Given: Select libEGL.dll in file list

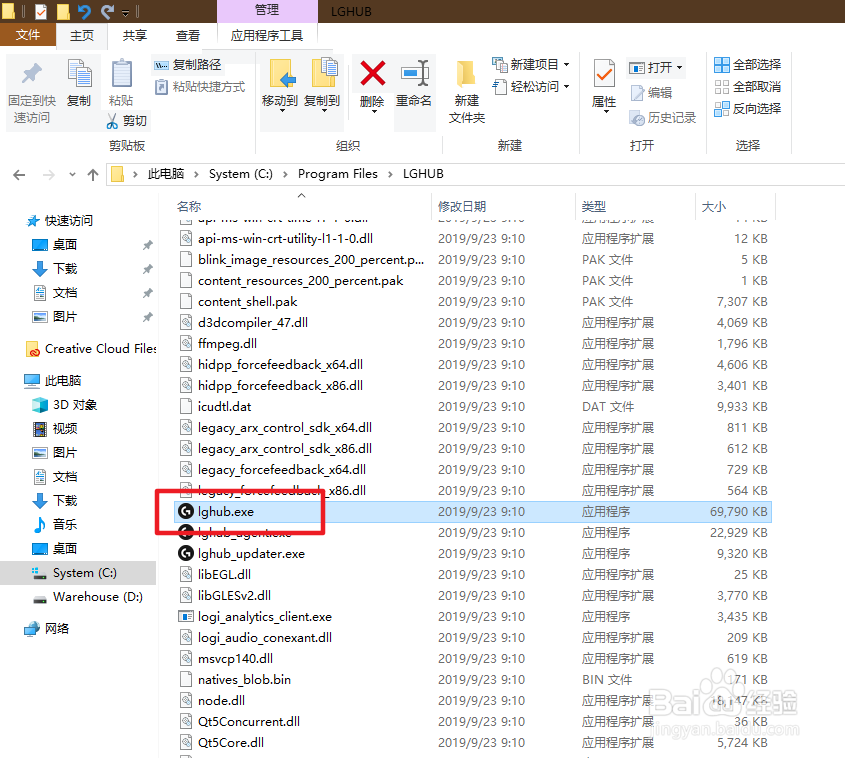Looking at the screenshot, I should coord(225,574).
